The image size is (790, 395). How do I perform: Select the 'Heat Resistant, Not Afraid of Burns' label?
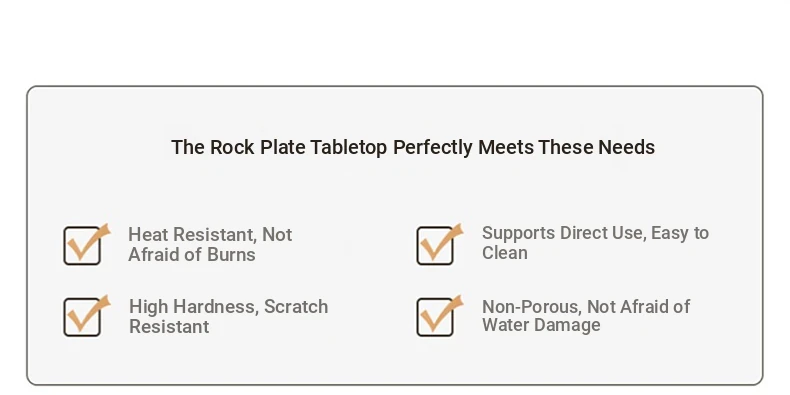pos(210,245)
